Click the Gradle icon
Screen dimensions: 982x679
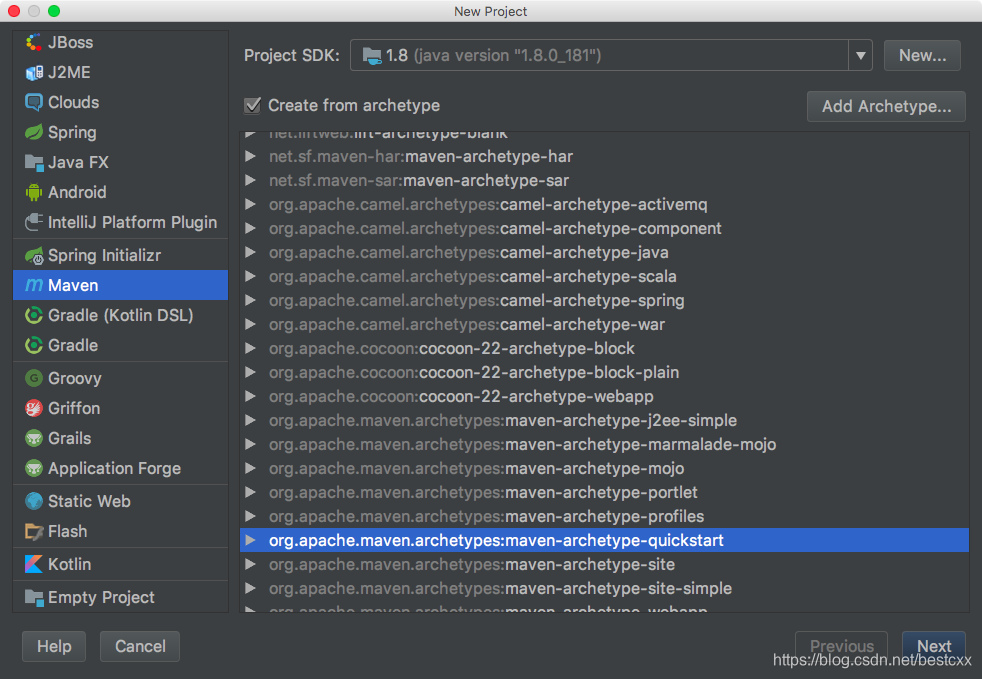(34, 345)
